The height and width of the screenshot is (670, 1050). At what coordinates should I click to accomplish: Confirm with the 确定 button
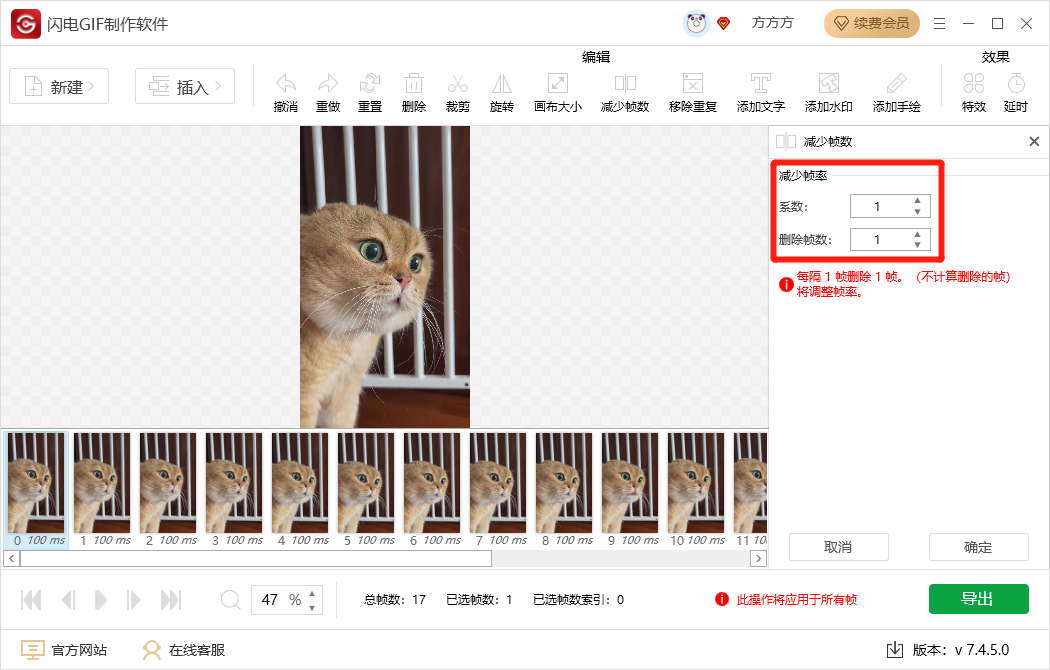978,547
